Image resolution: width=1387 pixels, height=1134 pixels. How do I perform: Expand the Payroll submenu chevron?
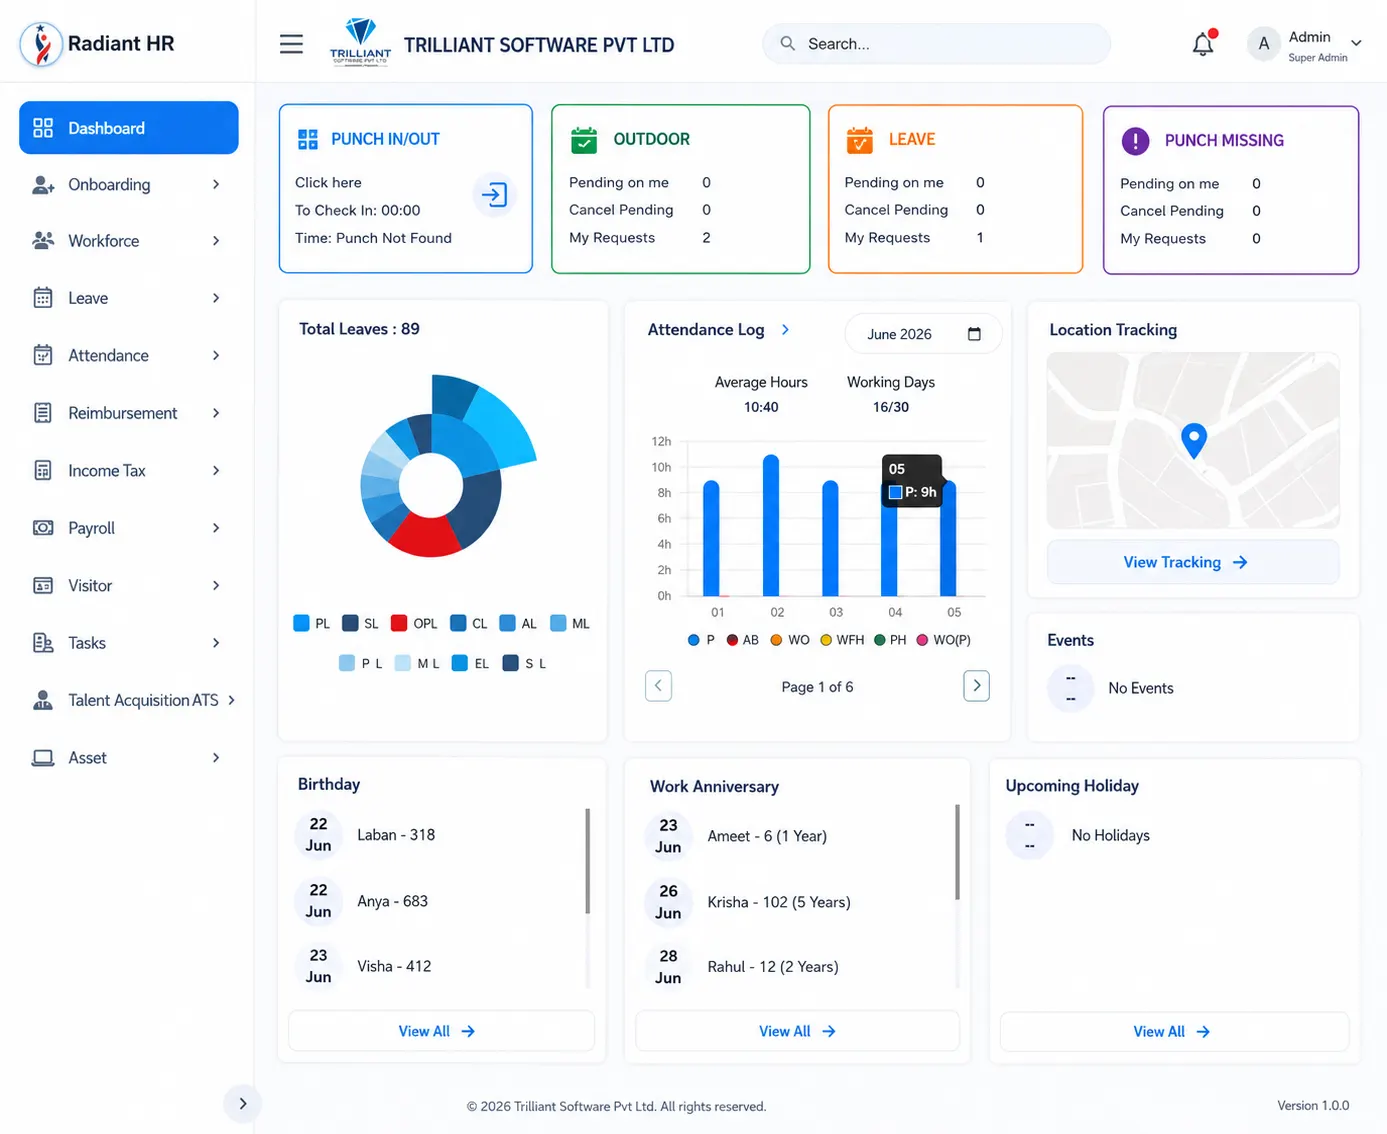(x=216, y=528)
